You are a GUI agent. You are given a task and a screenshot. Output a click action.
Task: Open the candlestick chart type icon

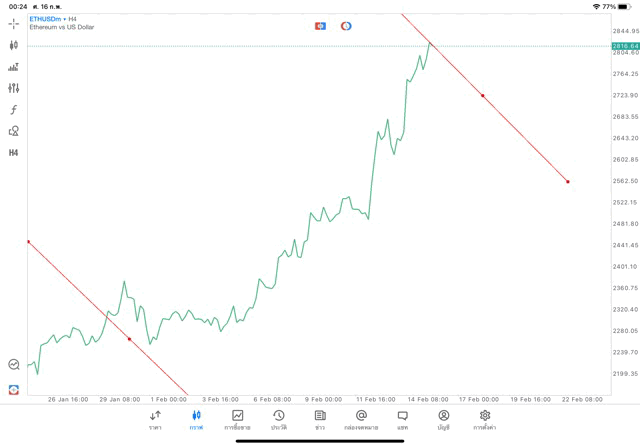(14, 45)
